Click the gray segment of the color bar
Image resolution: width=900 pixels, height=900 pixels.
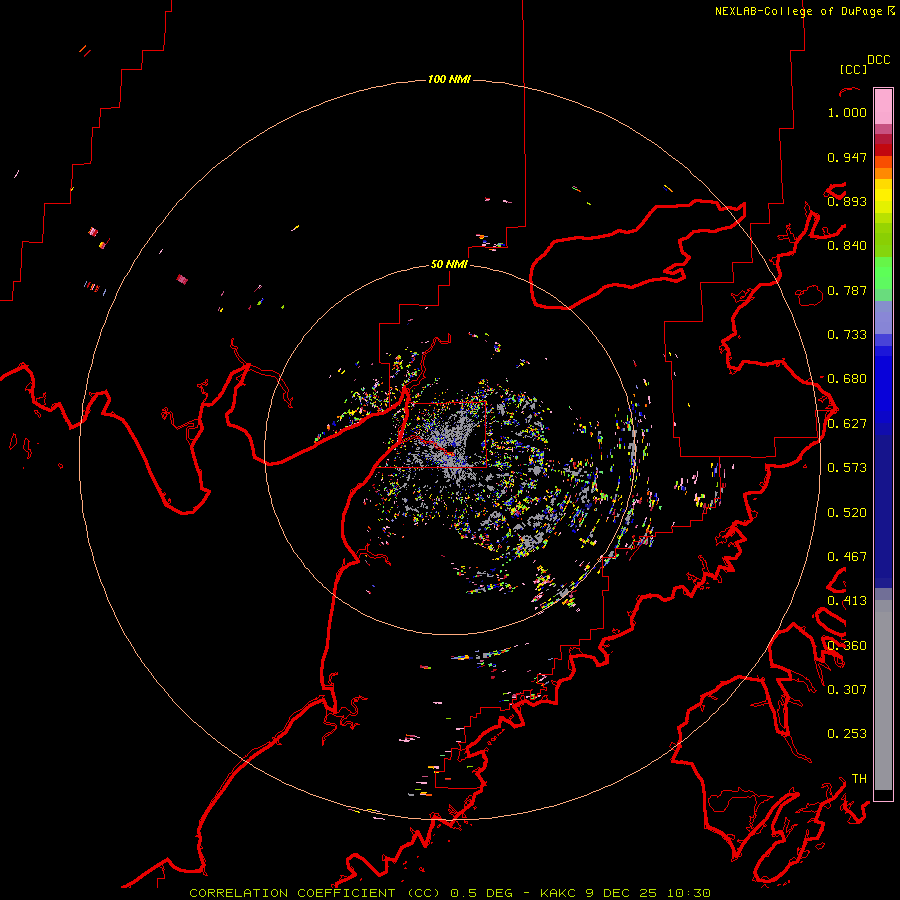click(883, 695)
